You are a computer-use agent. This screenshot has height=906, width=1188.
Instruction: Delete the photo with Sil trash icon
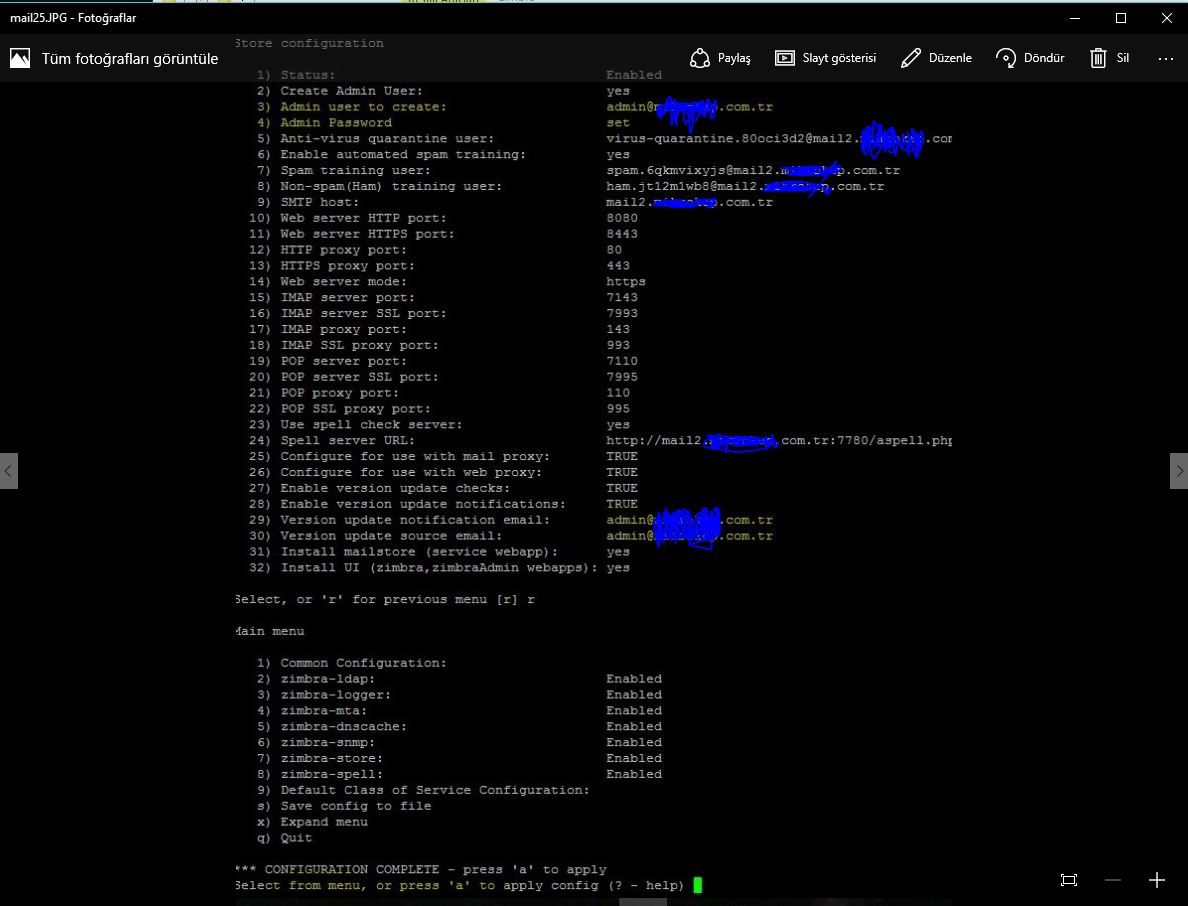click(1109, 58)
